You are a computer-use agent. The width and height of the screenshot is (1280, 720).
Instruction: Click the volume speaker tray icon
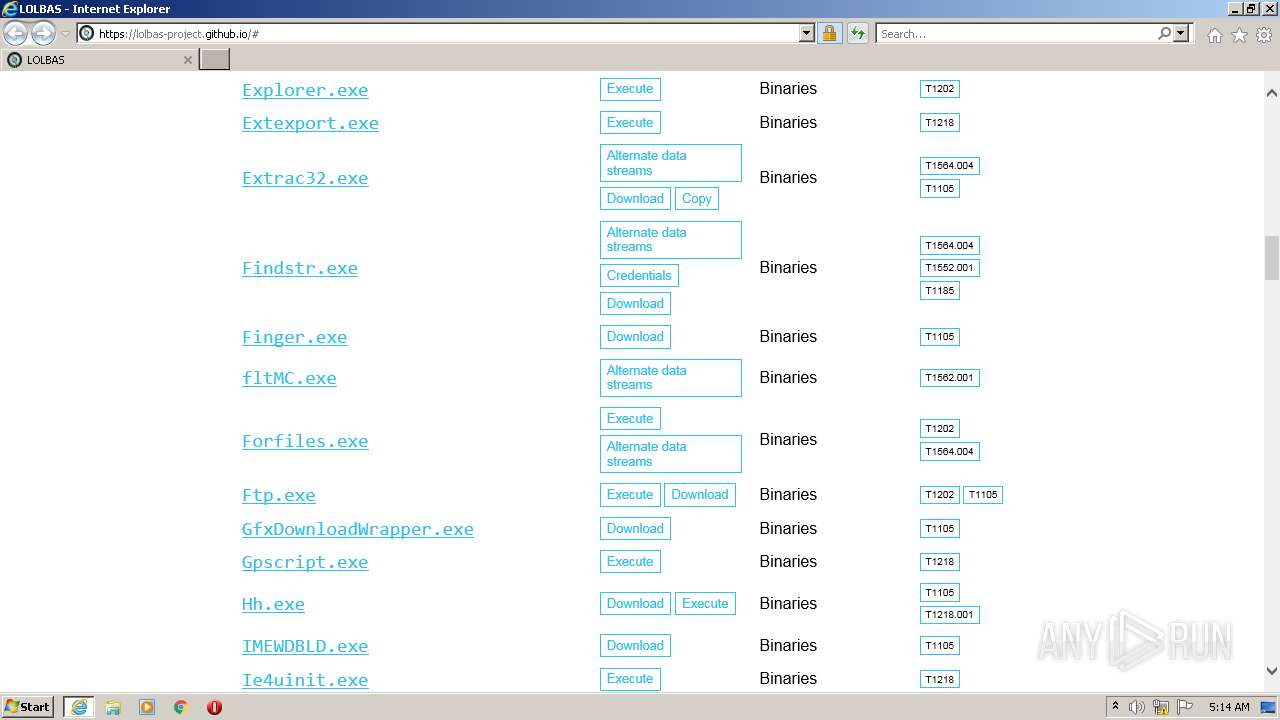(x=1137, y=707)
